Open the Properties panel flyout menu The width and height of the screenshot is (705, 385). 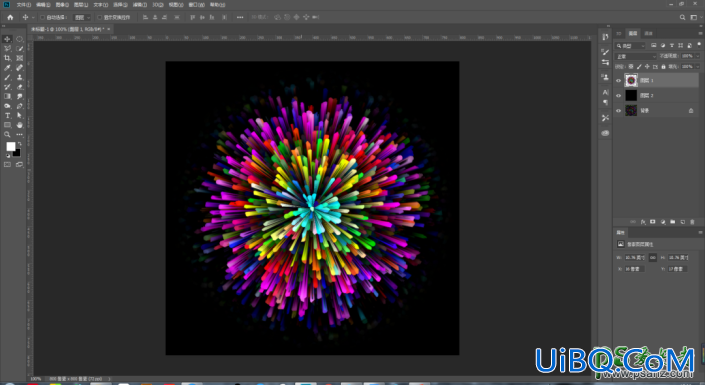[701, 233]
